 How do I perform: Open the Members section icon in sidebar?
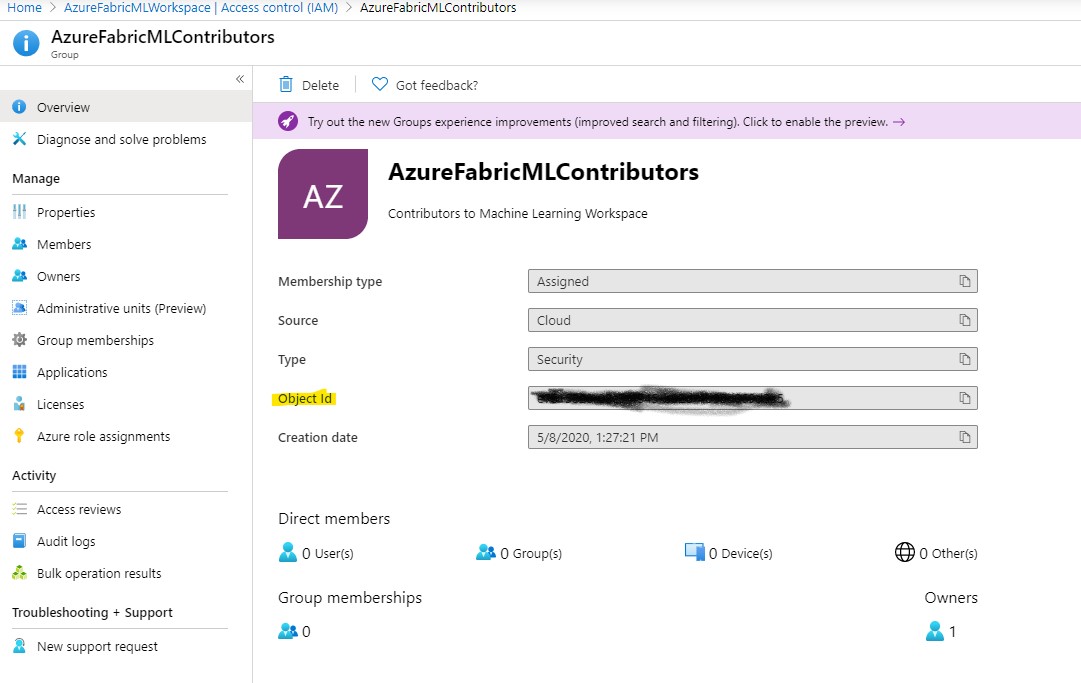(x=22, y=244)
